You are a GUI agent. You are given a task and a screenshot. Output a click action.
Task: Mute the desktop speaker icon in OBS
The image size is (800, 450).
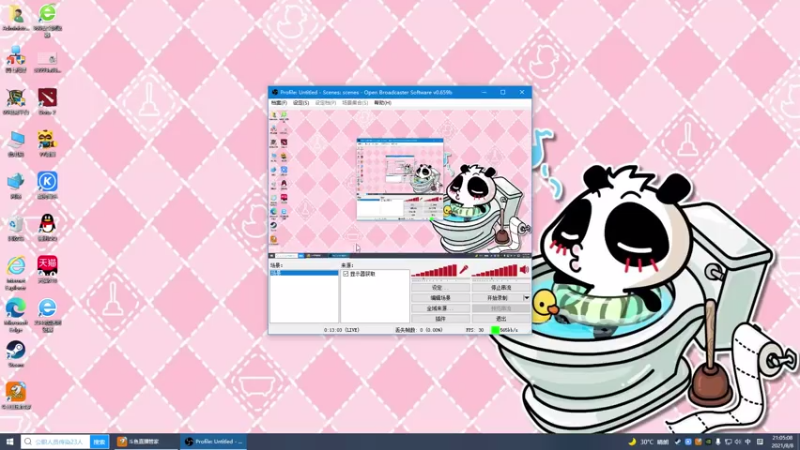(524, 270)
